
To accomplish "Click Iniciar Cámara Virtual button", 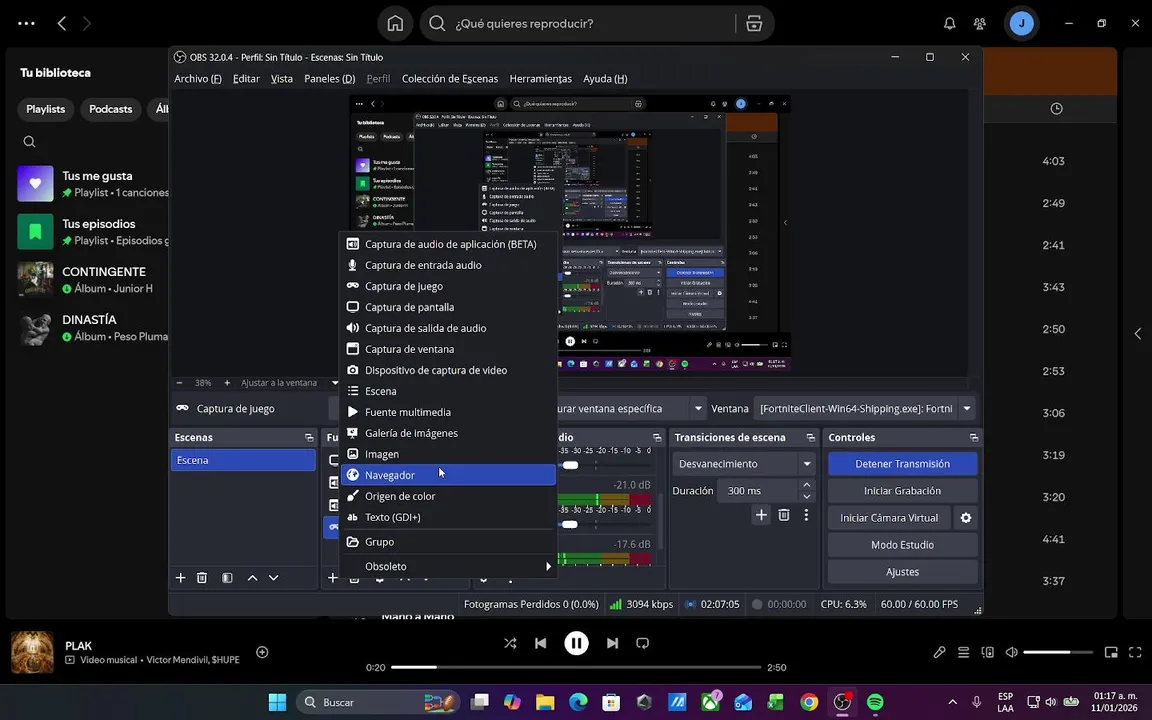I will 889,518.
